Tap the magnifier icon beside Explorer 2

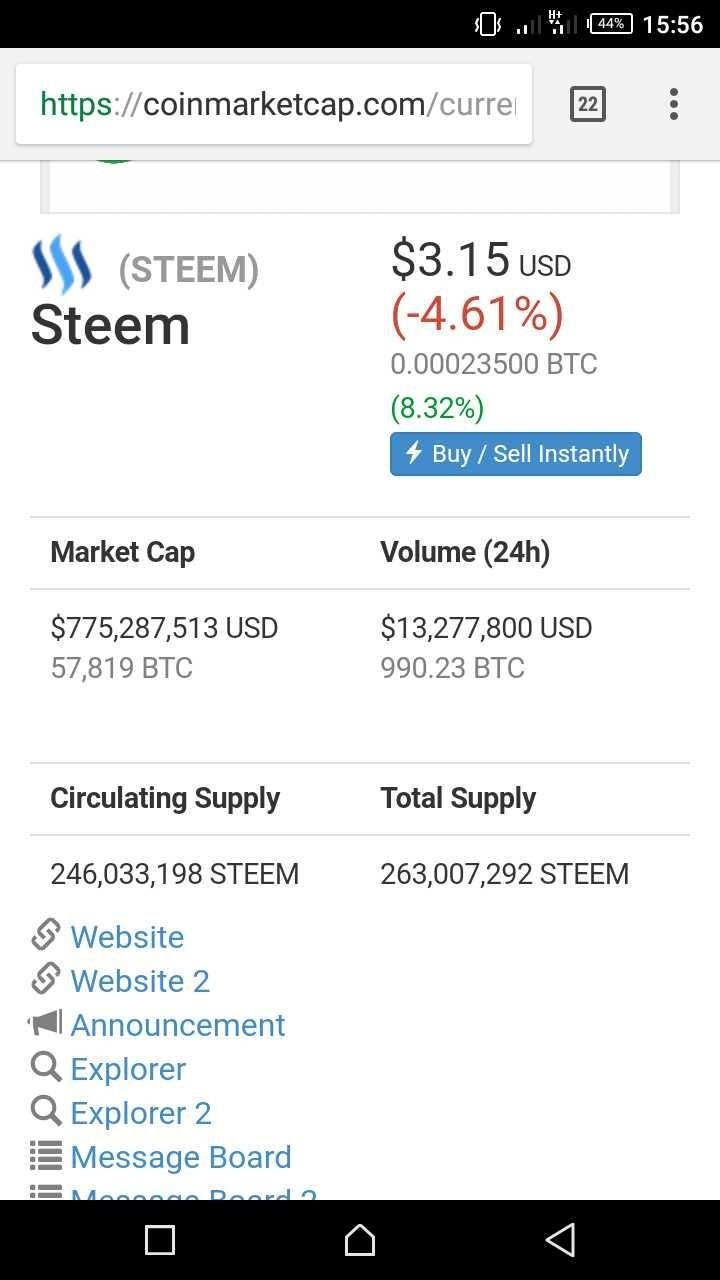(x=46, y=1111)
